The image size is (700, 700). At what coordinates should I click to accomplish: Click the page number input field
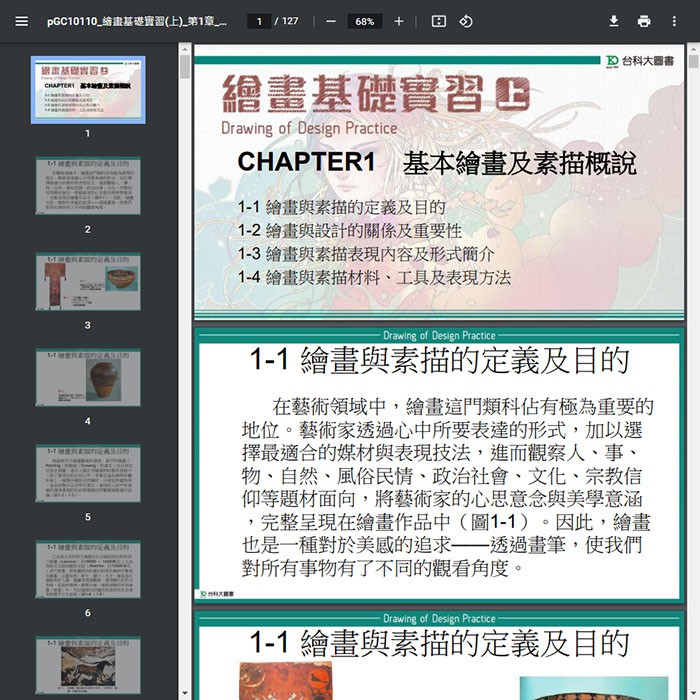pyautogui.click(x=259, y=21)
